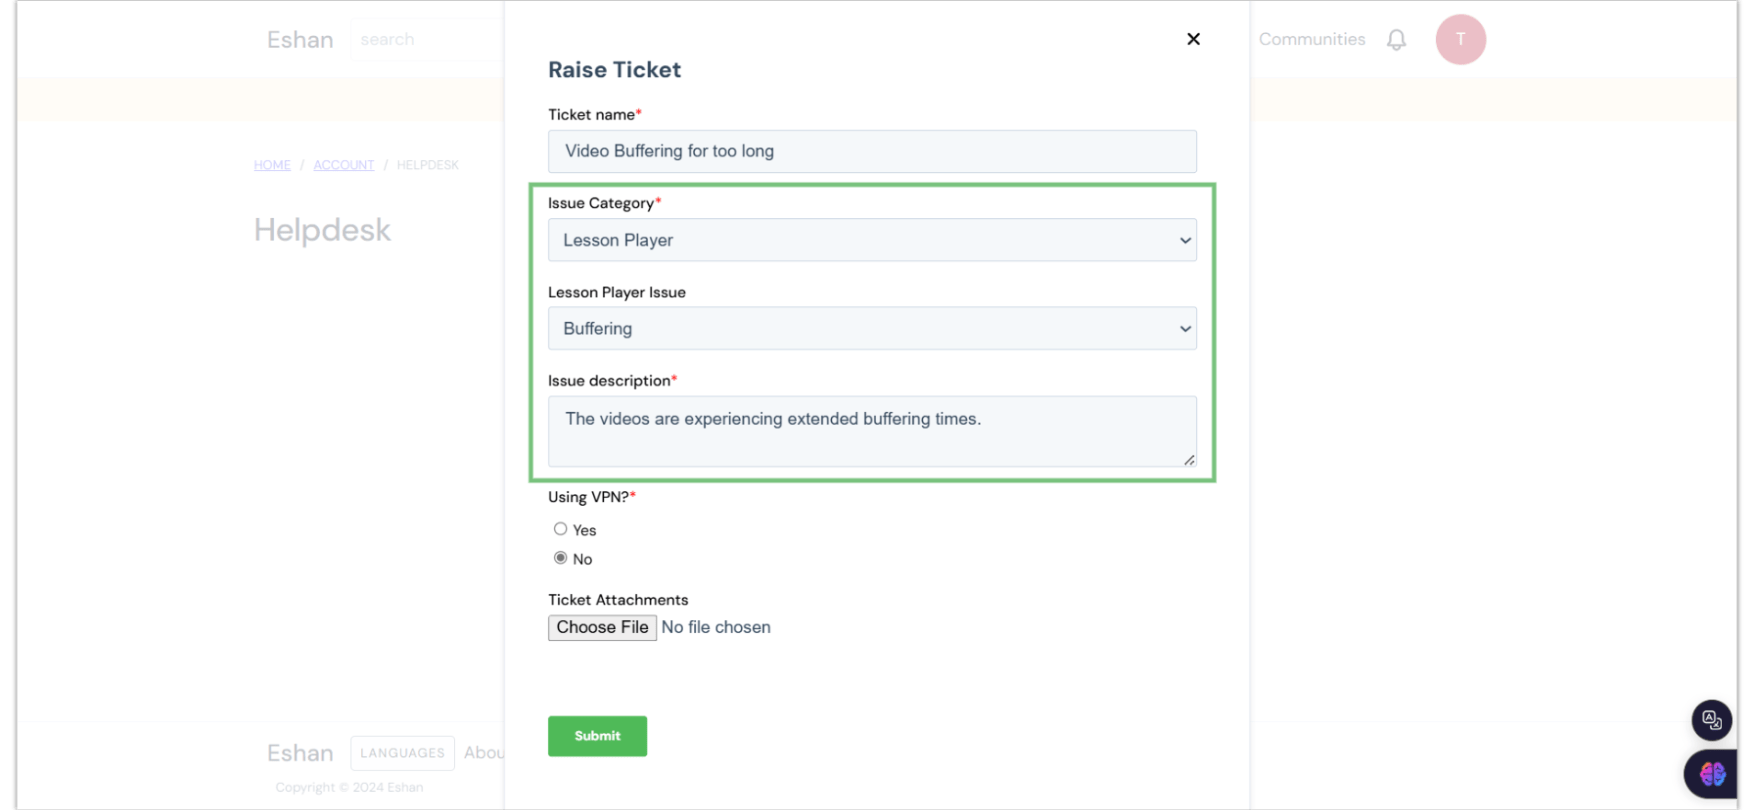Close the Raise Ticket dialog
1754x810 pixels.
[1193, 39]
